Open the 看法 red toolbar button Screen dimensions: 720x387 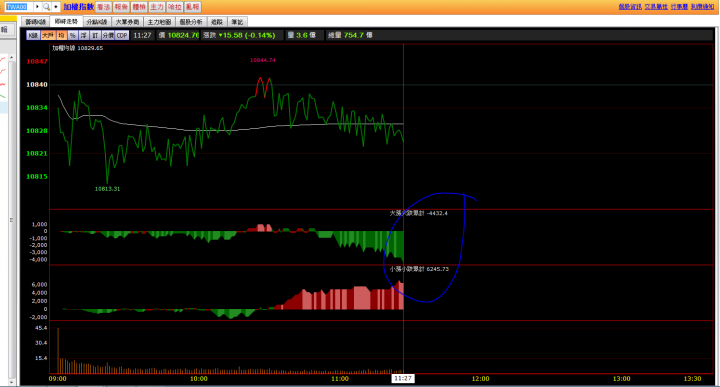pos(103,7)
